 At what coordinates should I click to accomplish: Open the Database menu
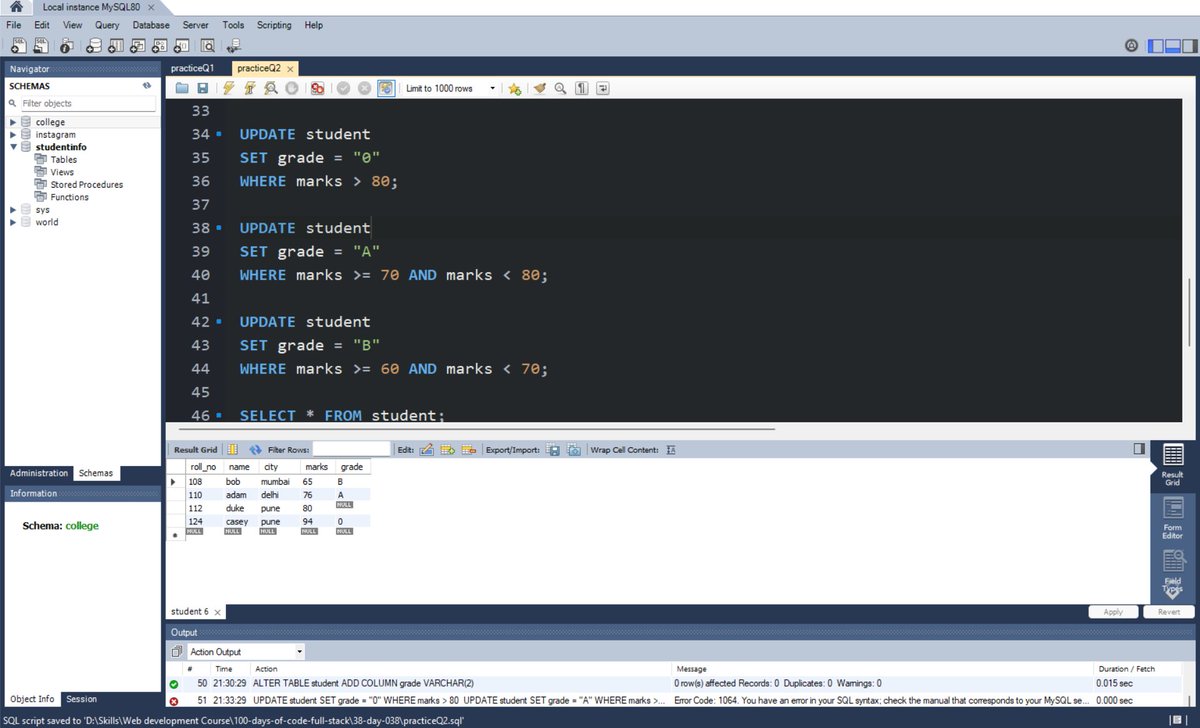tap(151, 24)
